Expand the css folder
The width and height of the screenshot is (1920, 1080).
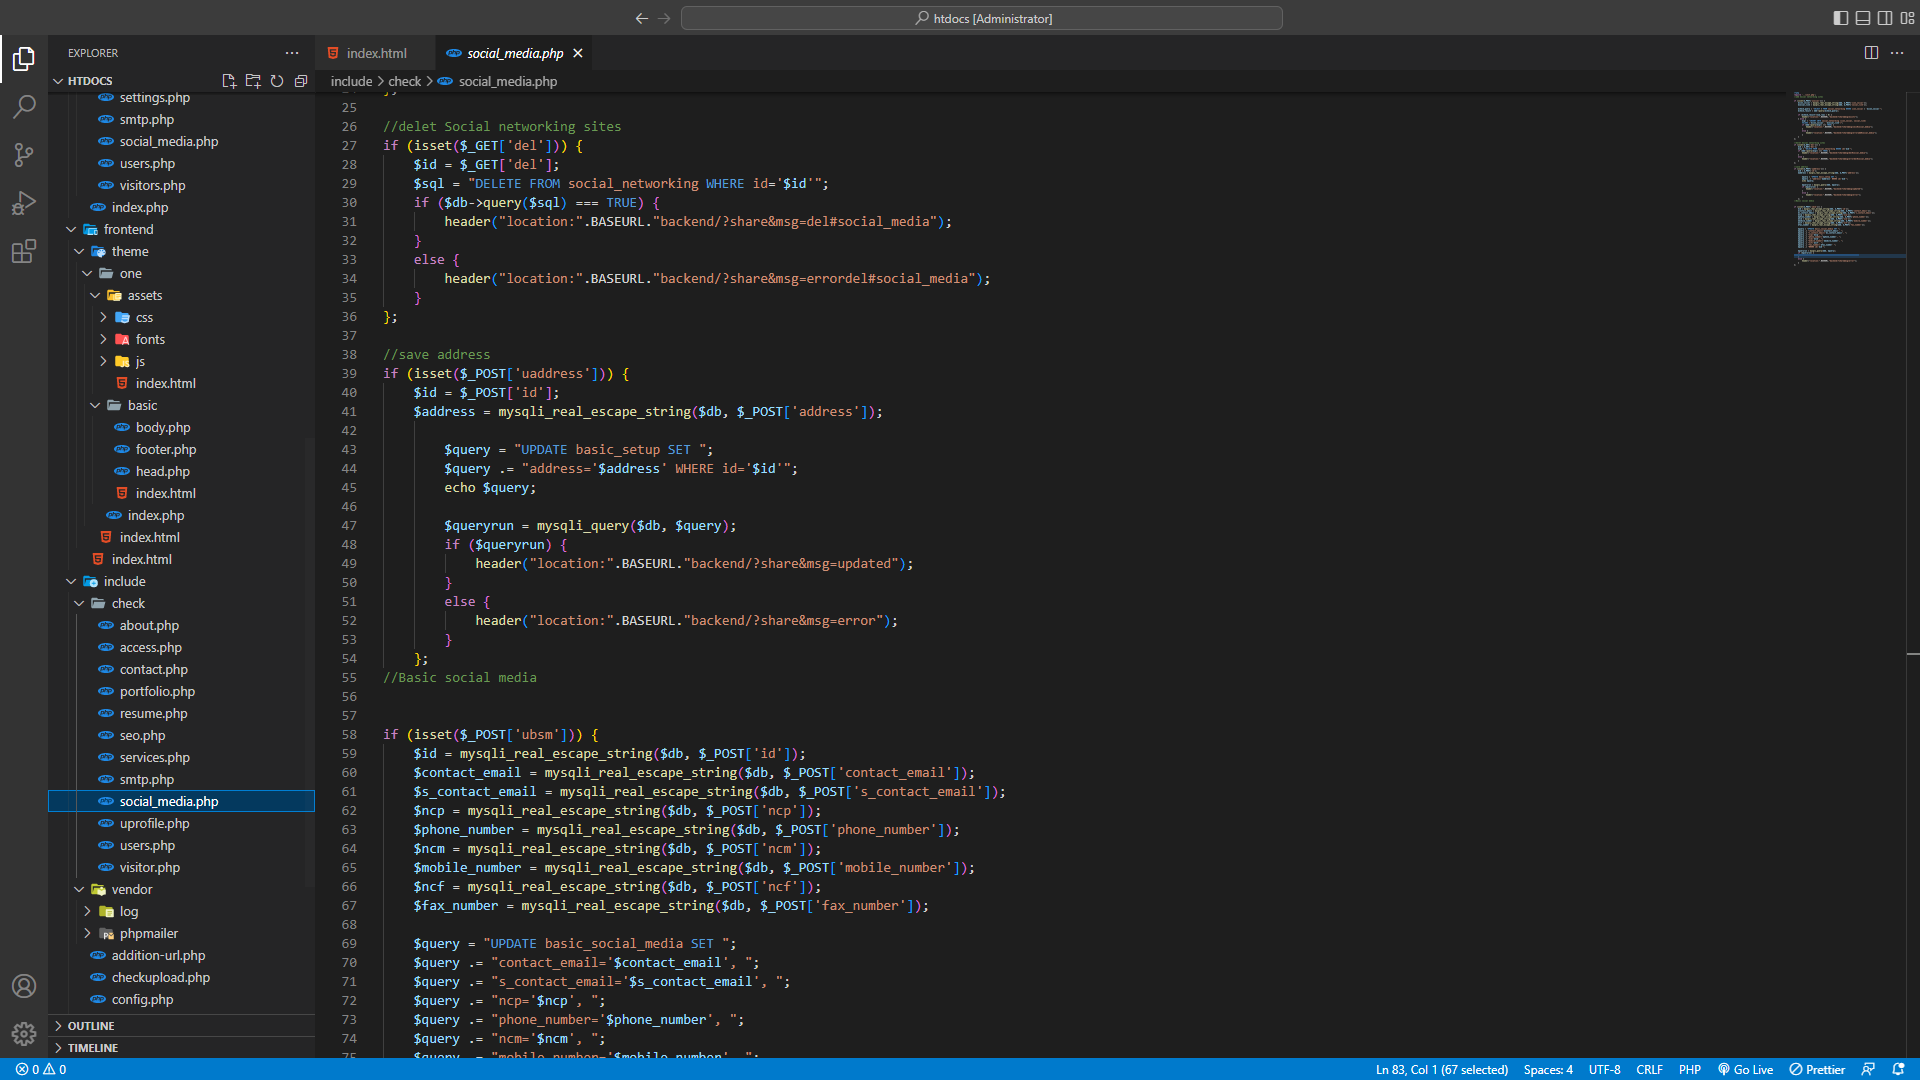(144, 317)
